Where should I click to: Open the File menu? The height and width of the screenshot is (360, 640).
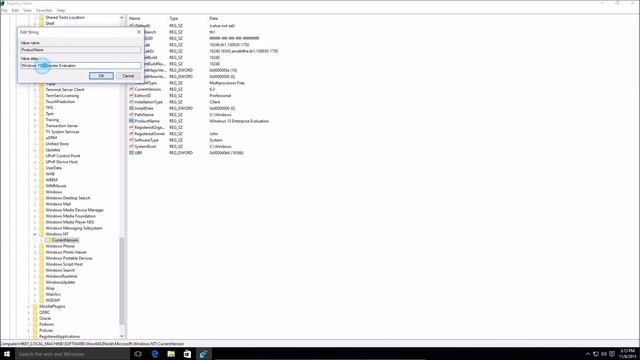[4, 10]
